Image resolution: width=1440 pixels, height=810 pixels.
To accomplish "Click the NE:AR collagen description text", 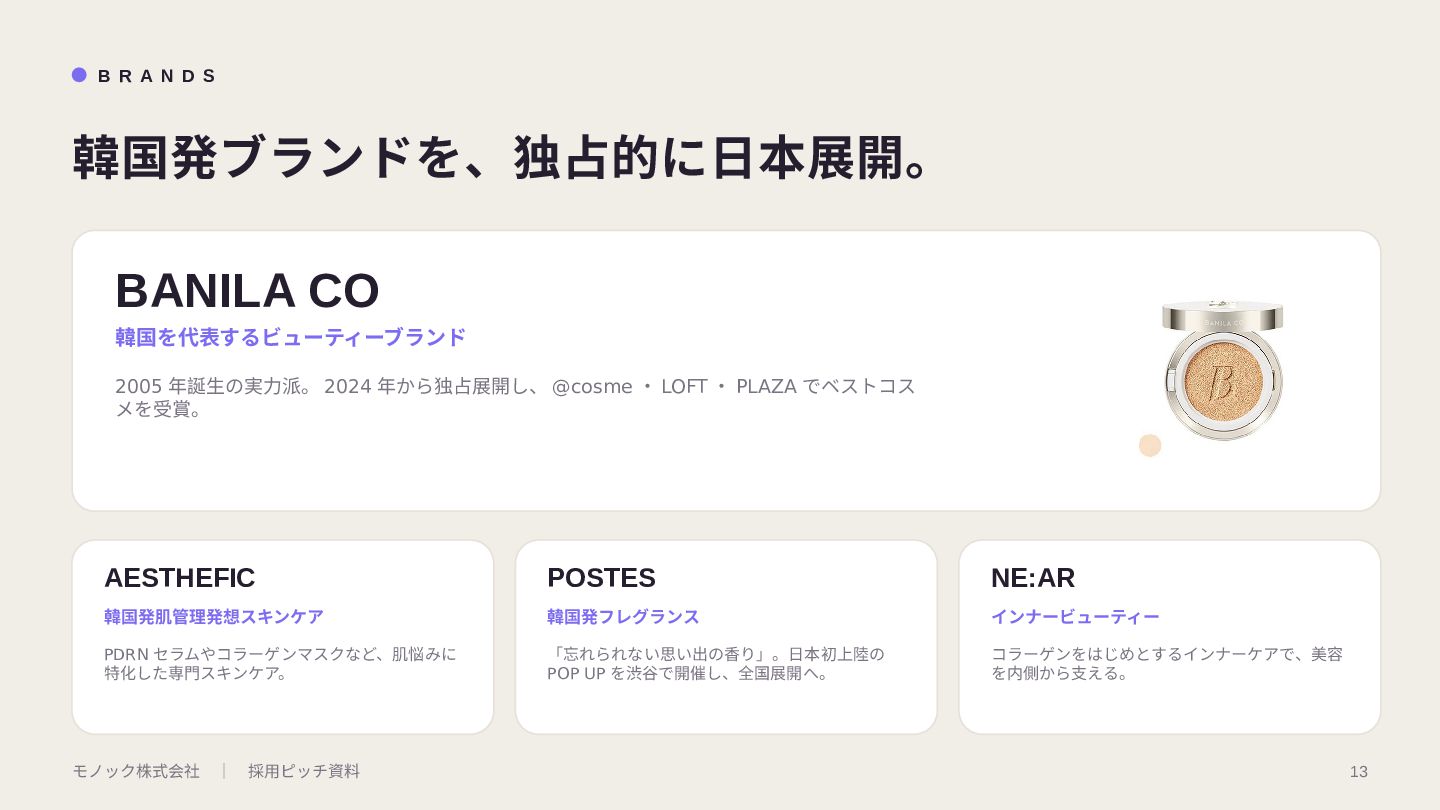I will [x=1167, y=663].
